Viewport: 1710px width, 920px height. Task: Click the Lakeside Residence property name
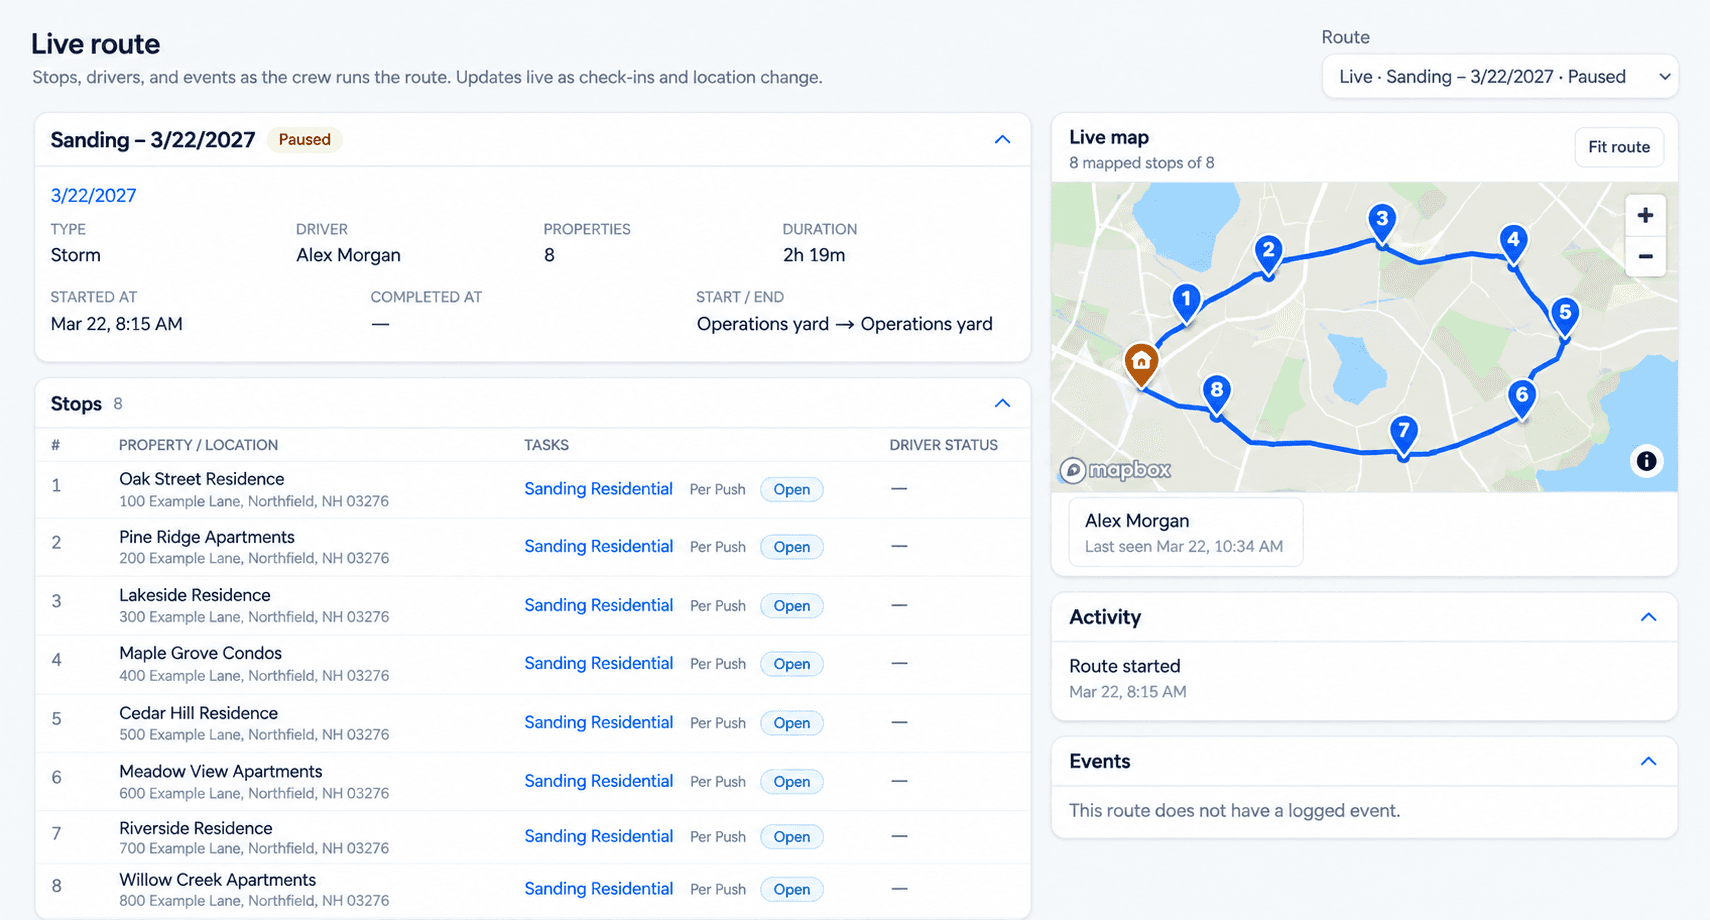[x=195, y=595]
